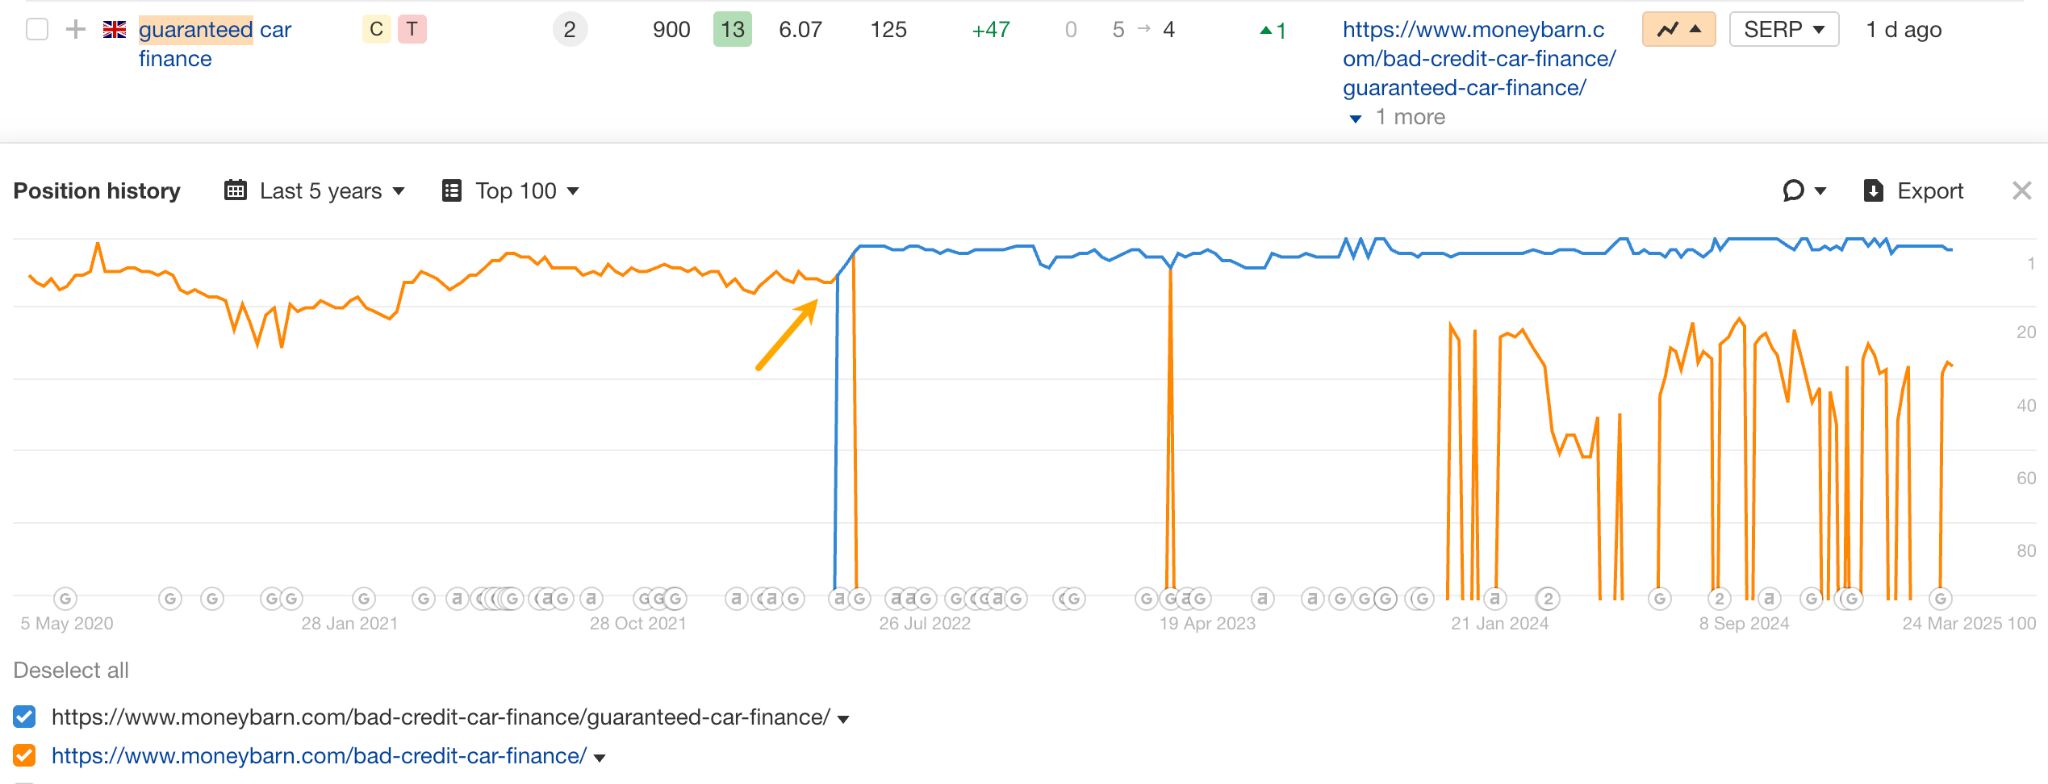Open the SERP dropdown
The width and height of the screenshot is (2048, 784).
click(1783, 30)
